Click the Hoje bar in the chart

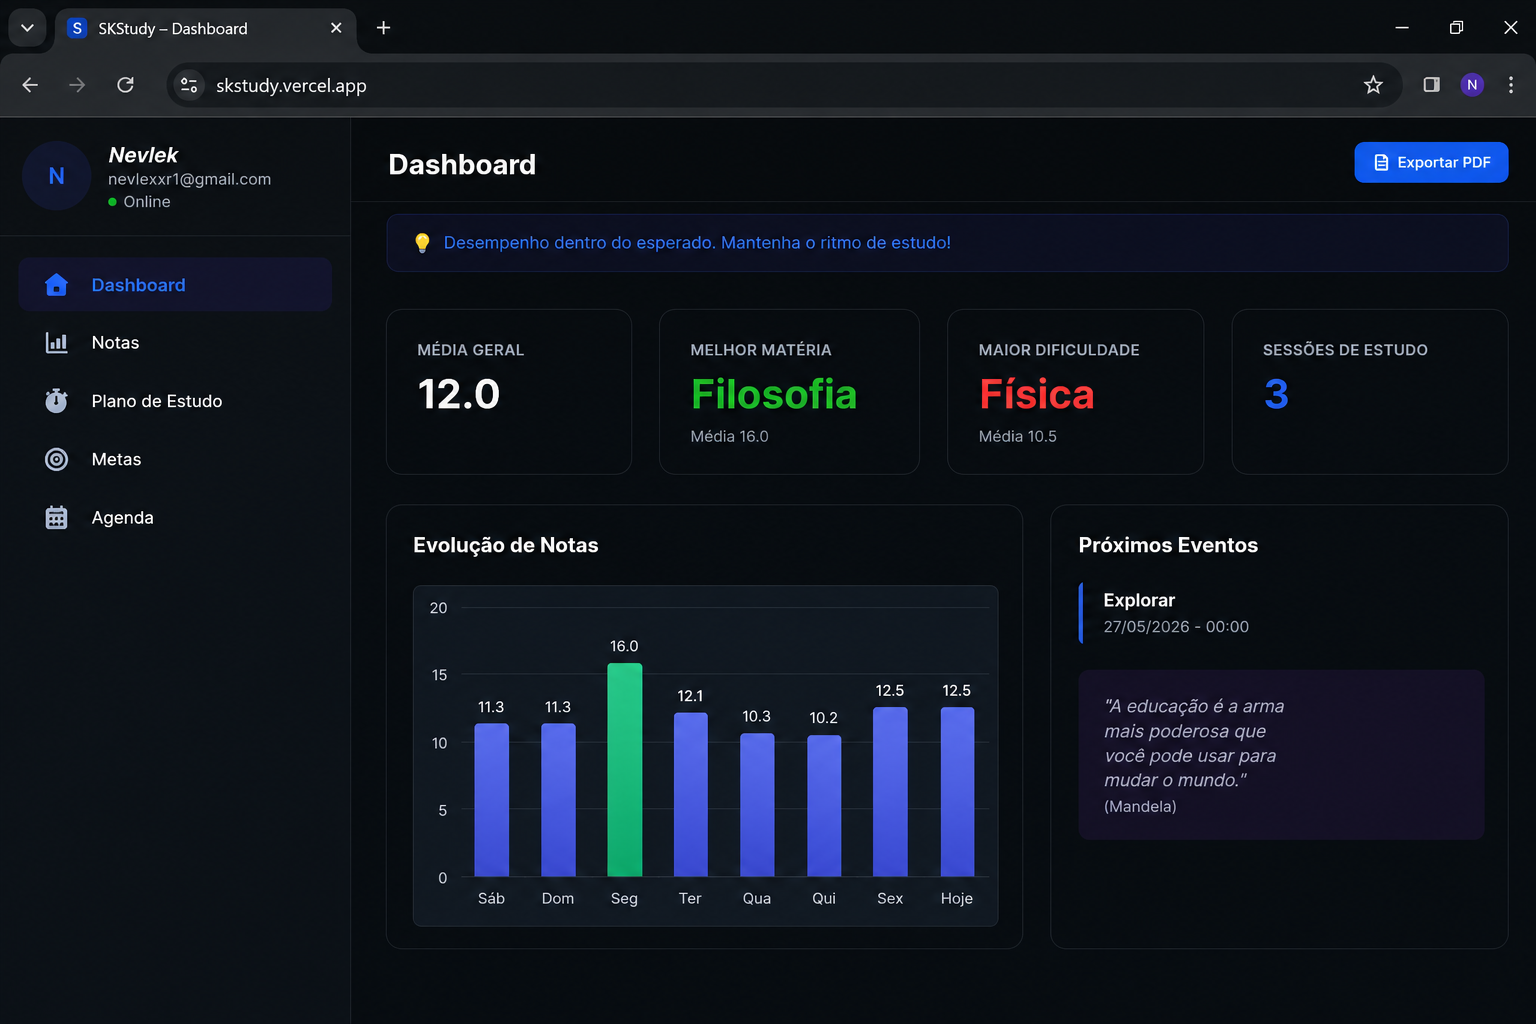pyautogui.click(x=957, y=792)
